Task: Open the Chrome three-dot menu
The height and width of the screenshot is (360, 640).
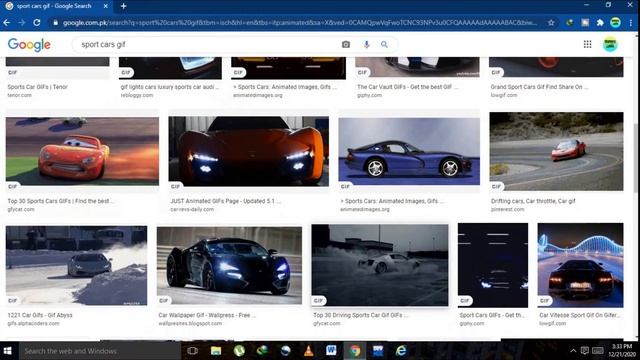Action: coord(631,23)
